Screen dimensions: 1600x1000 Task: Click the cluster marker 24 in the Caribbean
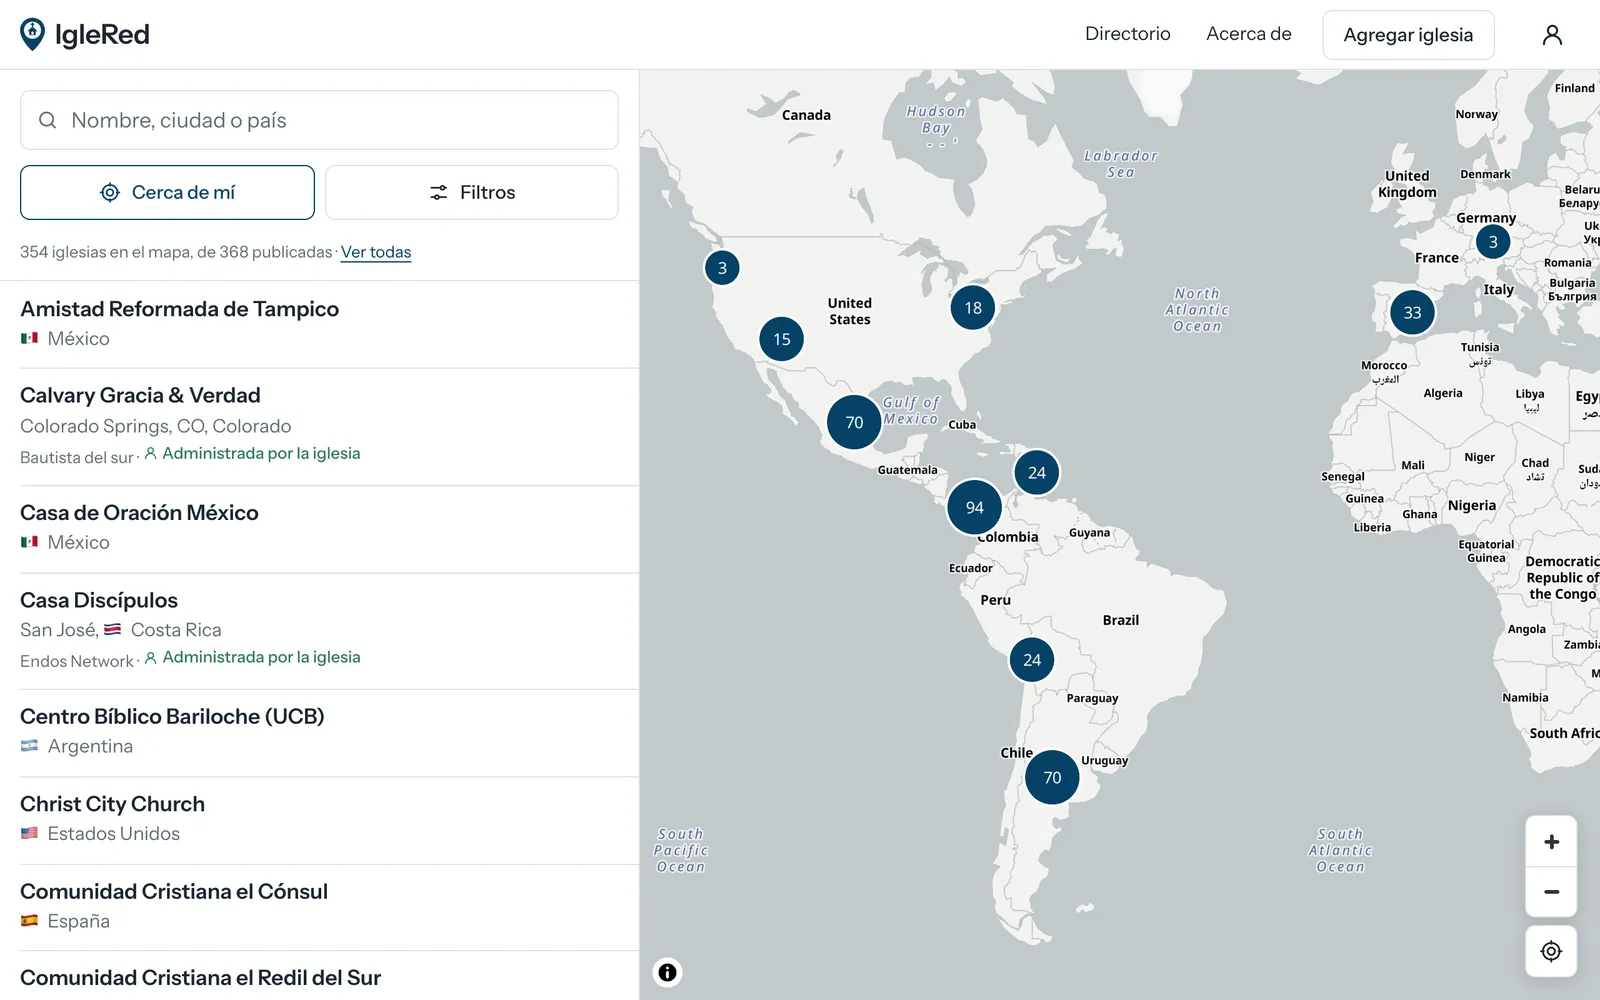click(x=1037, y=473)
